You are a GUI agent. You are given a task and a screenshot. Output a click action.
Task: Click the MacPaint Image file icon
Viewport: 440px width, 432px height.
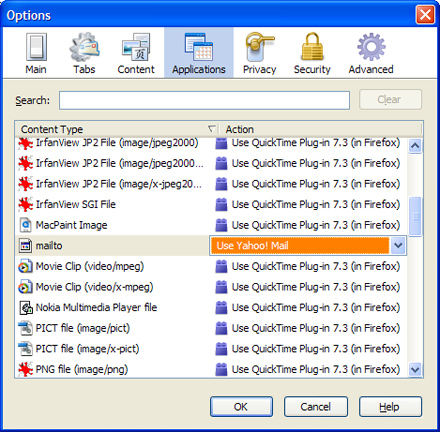click(25, 225)
